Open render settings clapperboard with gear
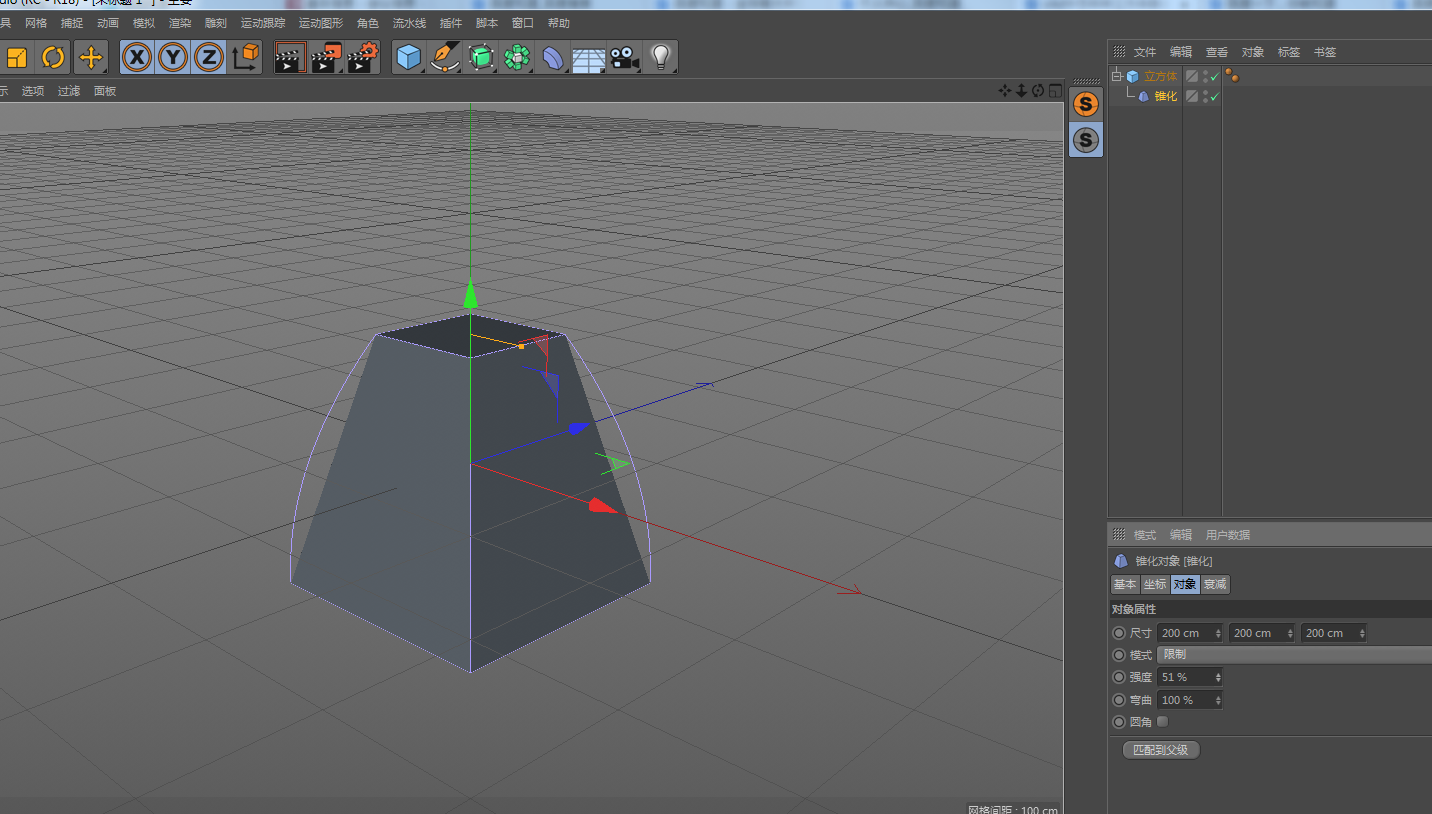 coord(362,58)
